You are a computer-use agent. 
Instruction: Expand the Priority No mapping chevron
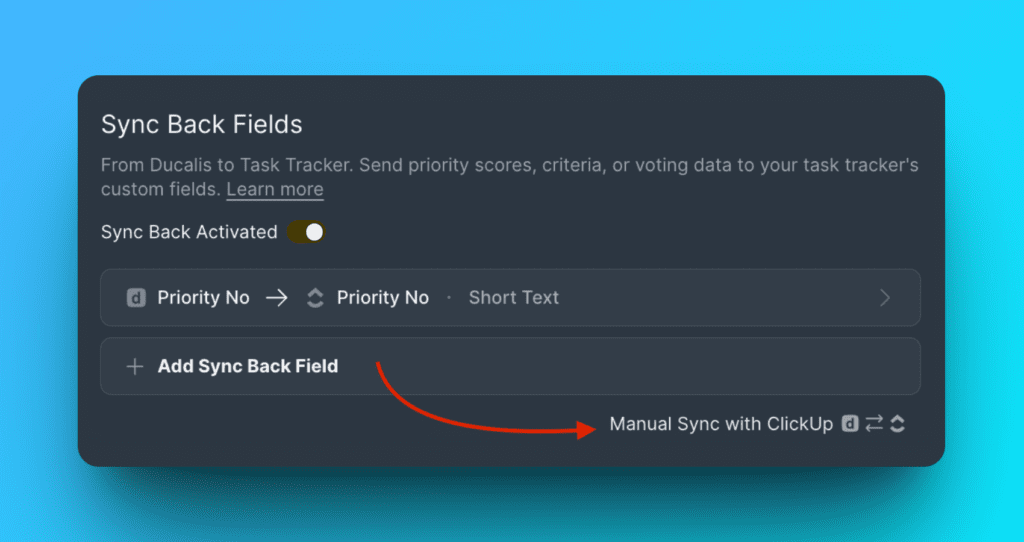884,298
